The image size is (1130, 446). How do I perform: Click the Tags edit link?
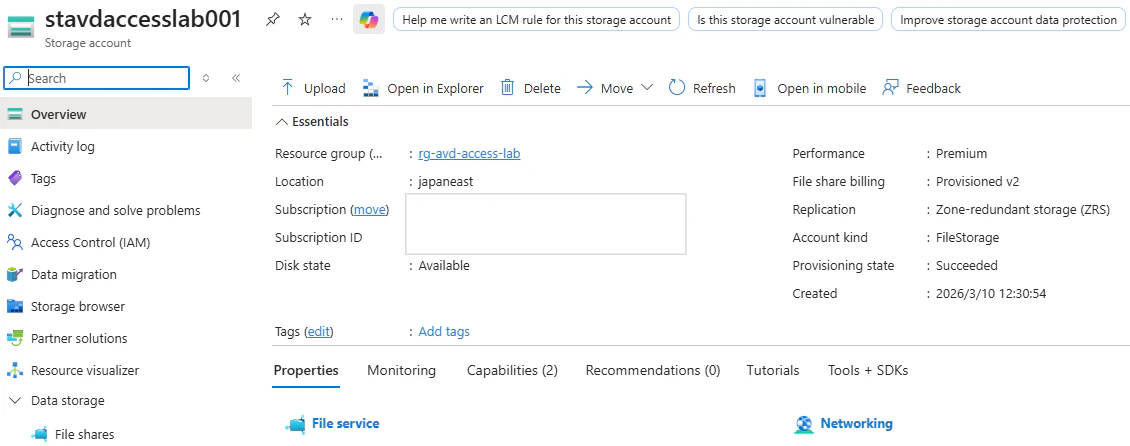(319, 331)
